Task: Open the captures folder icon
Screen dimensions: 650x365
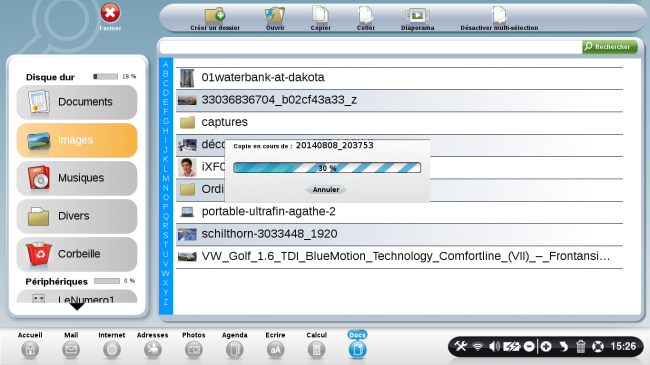Action: click(x=187, y=122)
